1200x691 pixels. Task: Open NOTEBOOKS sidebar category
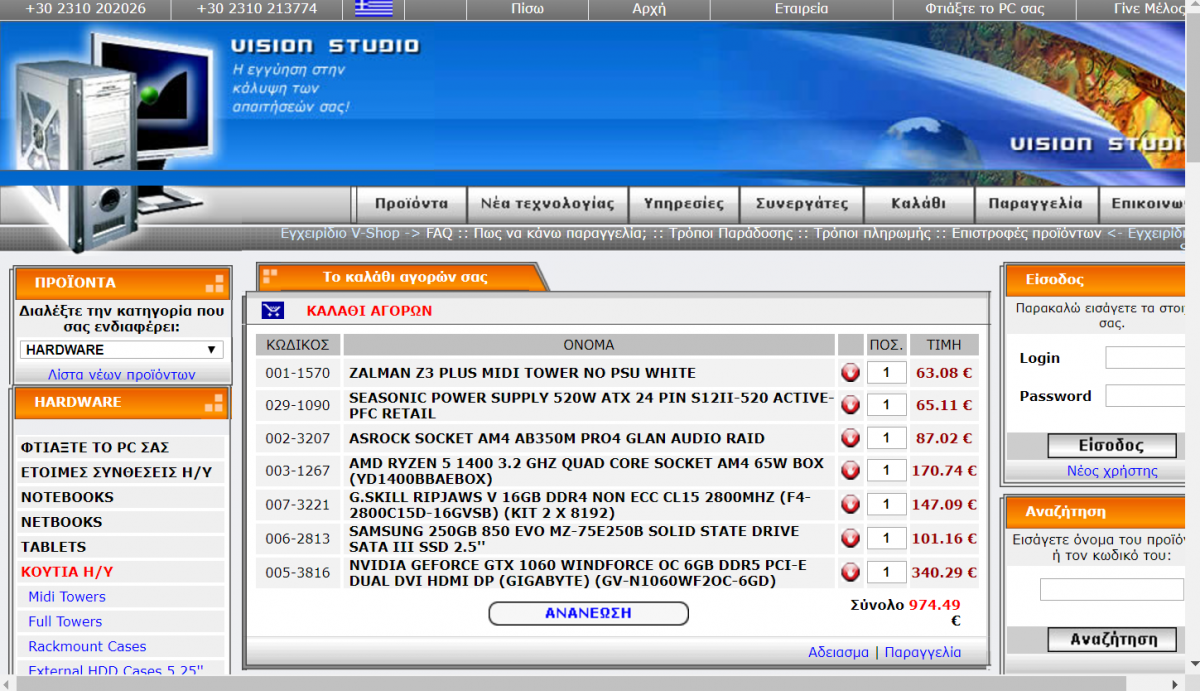click(67, 497)
